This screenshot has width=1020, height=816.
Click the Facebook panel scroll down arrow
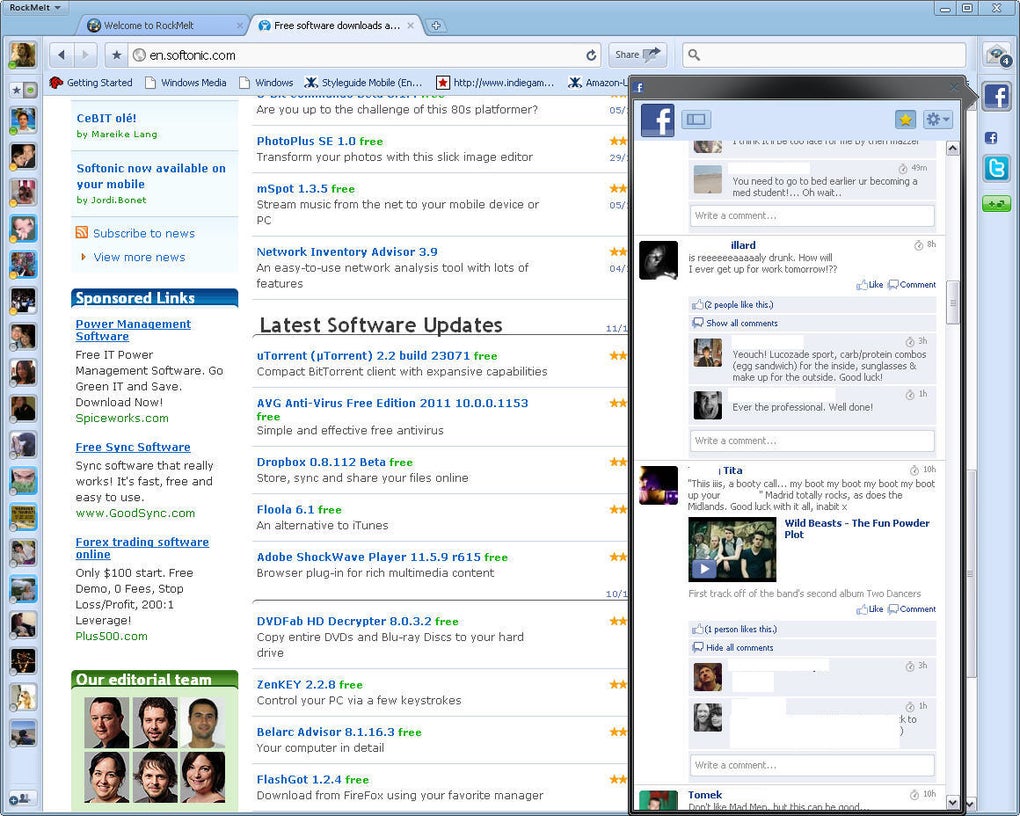coord(952,802)
